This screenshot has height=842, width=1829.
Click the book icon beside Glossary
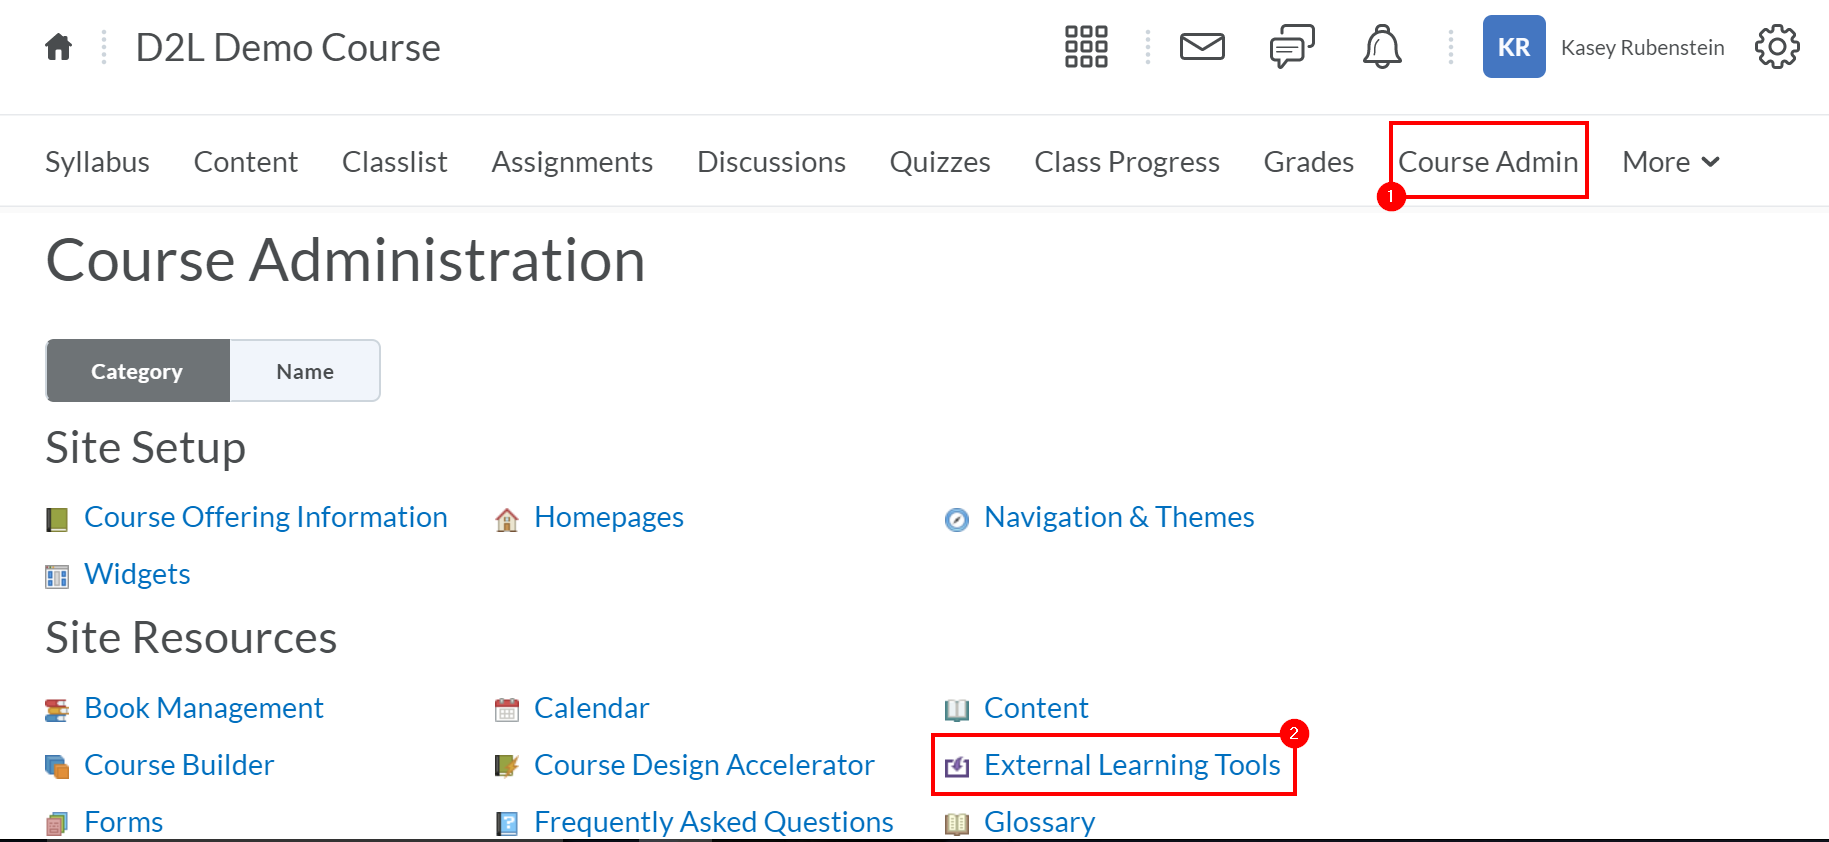[x=957, y=823]
